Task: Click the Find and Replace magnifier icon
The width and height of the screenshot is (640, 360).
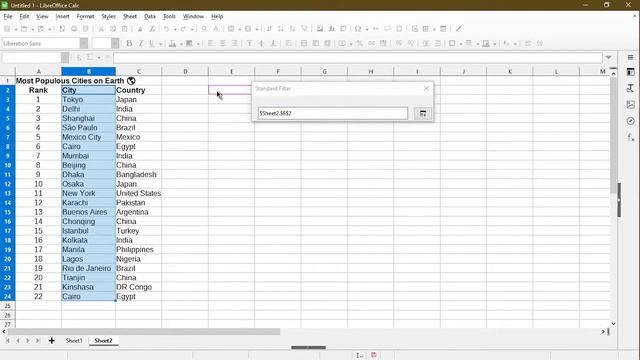Action: click(204, 29)
